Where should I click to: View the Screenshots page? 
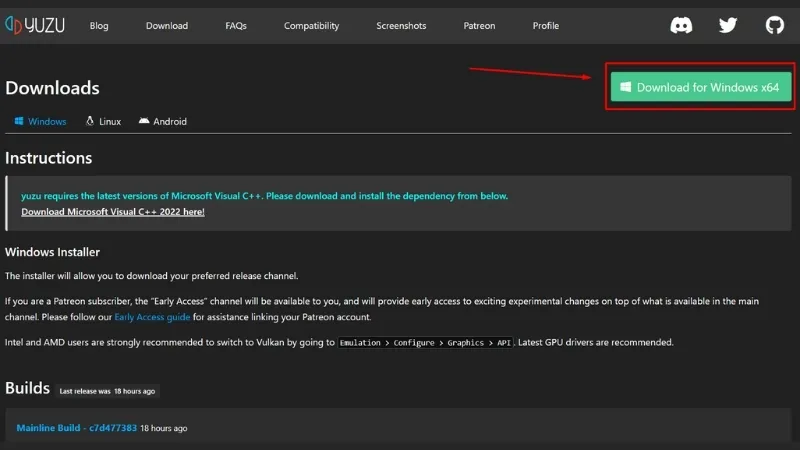(401, 26)
